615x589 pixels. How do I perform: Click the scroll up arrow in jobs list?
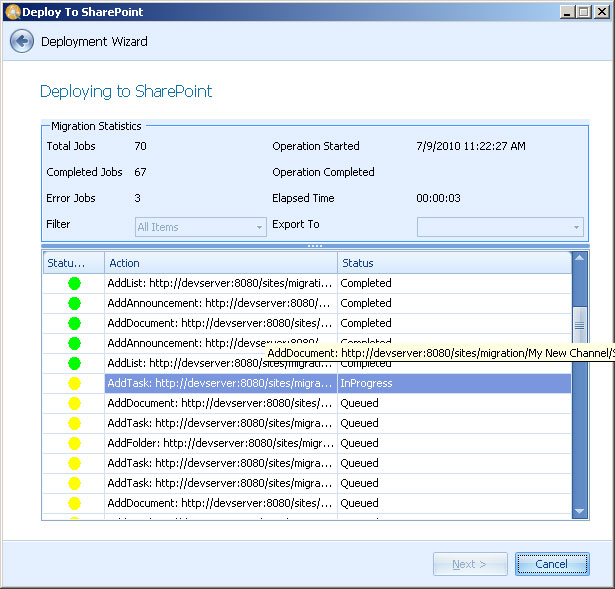pos(580,259)
